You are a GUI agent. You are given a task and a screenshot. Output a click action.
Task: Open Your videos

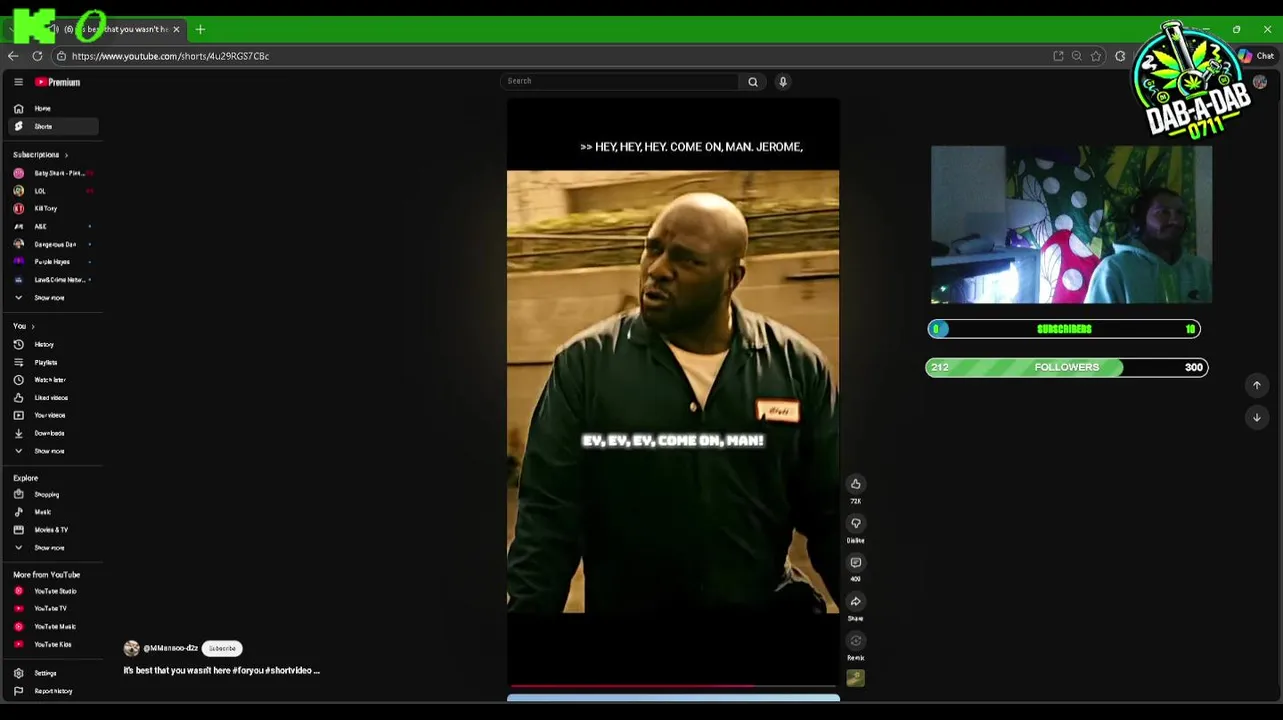[53, 415]
